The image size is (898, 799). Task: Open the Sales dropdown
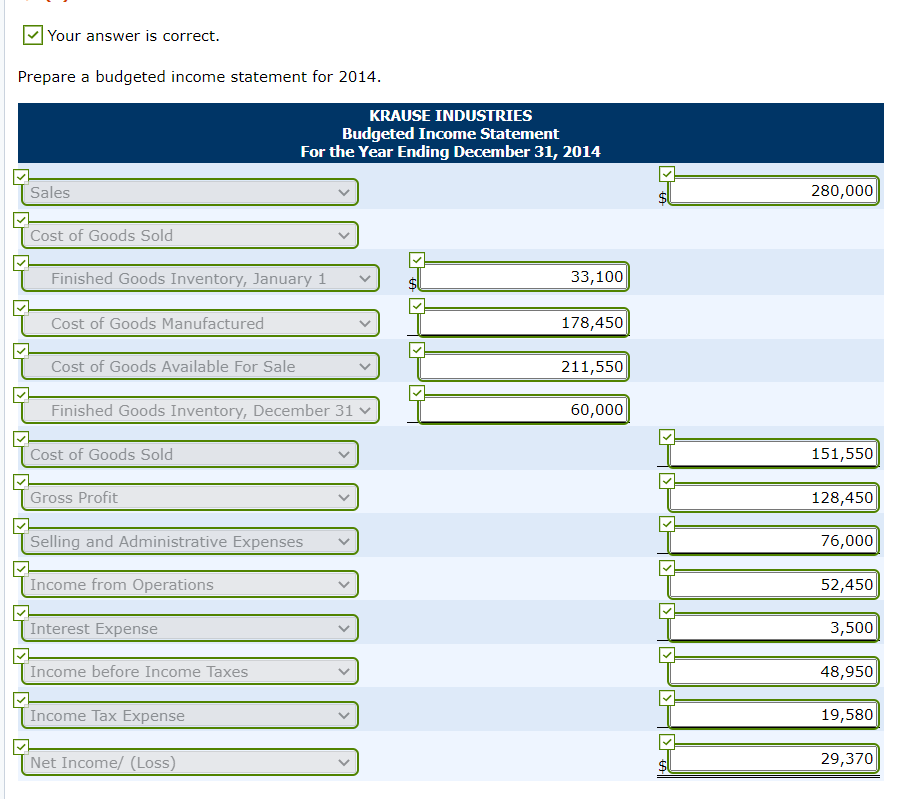point(190,192)
